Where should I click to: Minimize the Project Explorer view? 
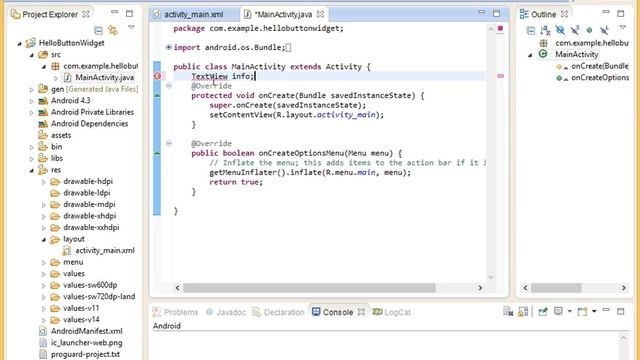115,13
